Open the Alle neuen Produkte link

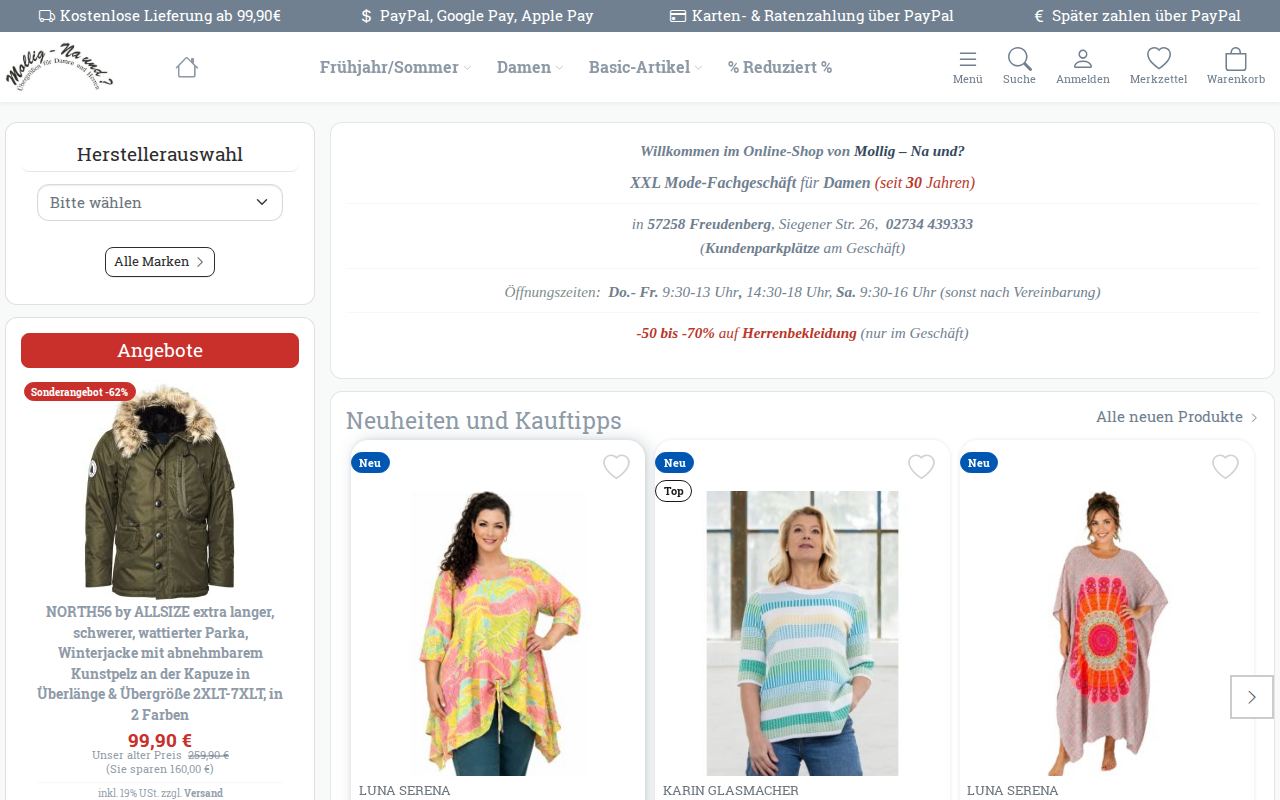[x=1177, y=417]
